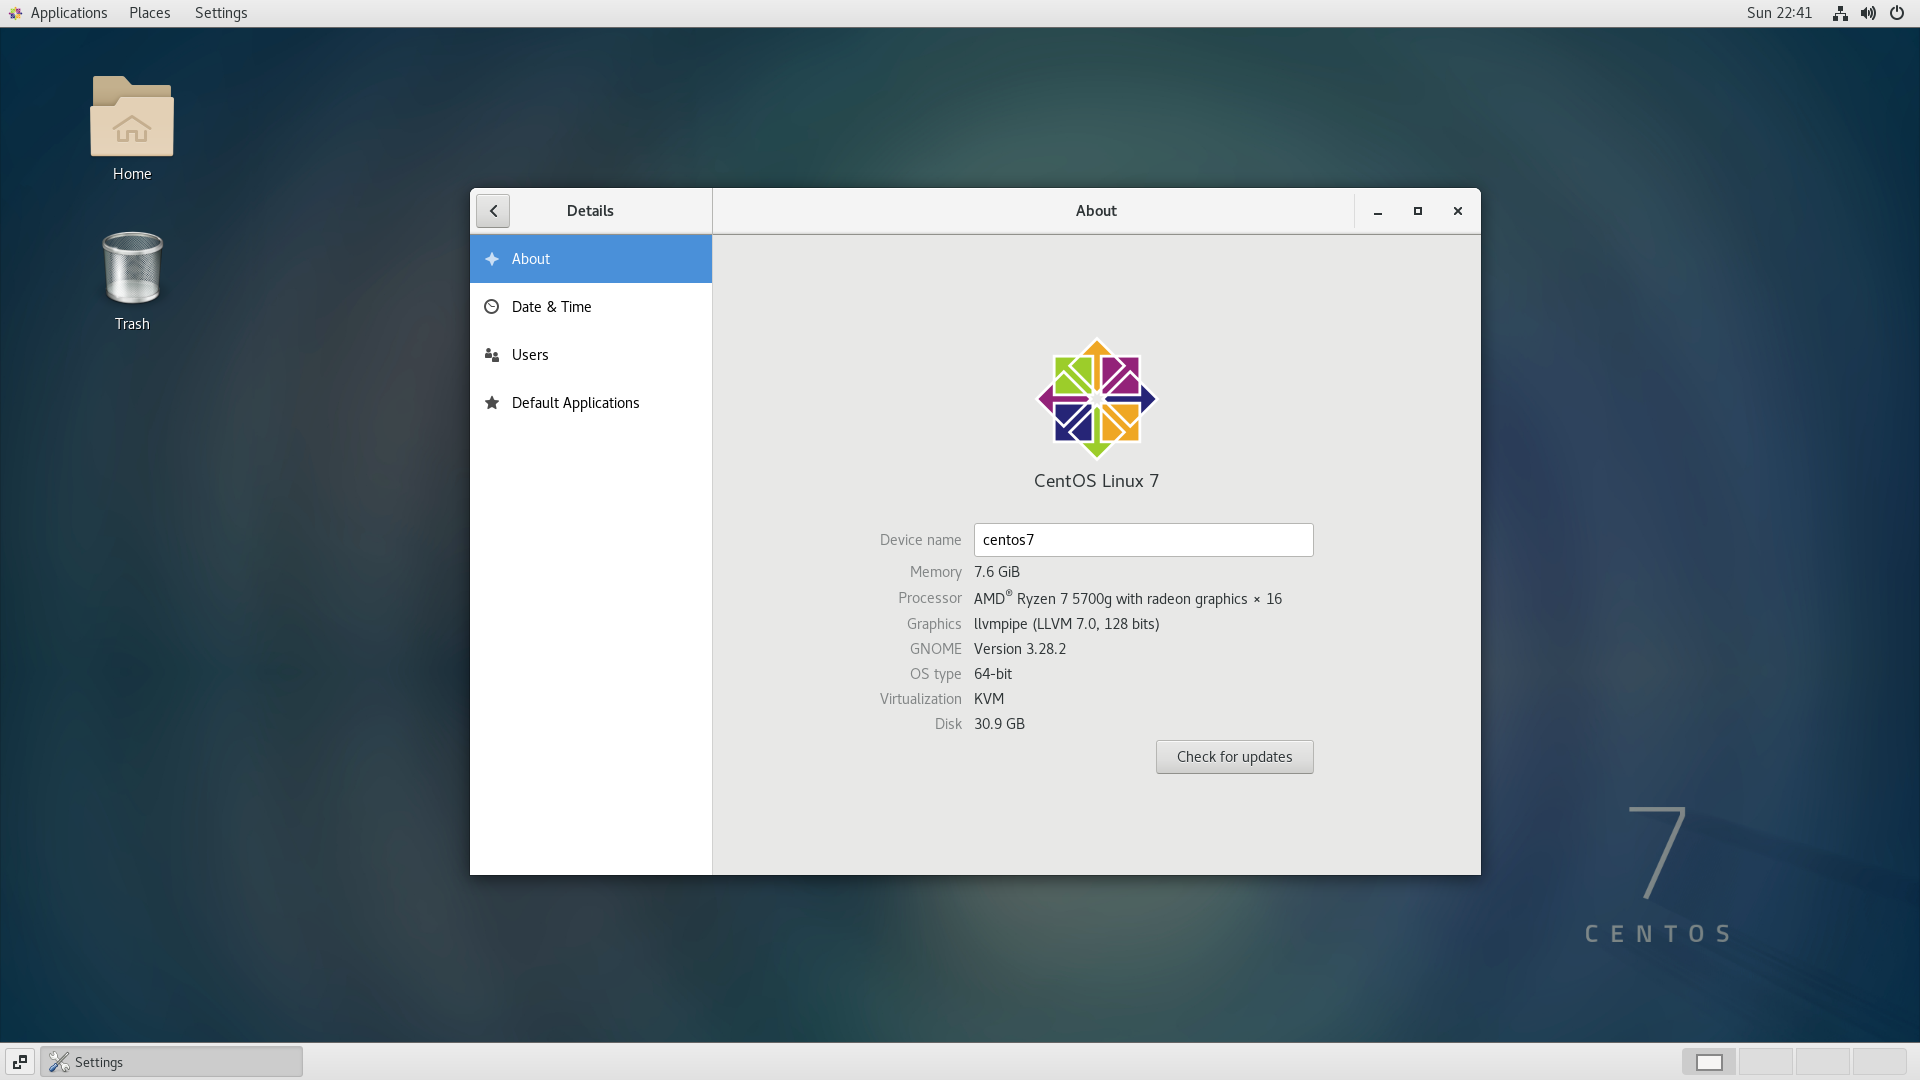The height and width of the screenshot is (1080, 1920).
Task: Click the Settings taskbar window button
Action: (x=171, y=1062)
